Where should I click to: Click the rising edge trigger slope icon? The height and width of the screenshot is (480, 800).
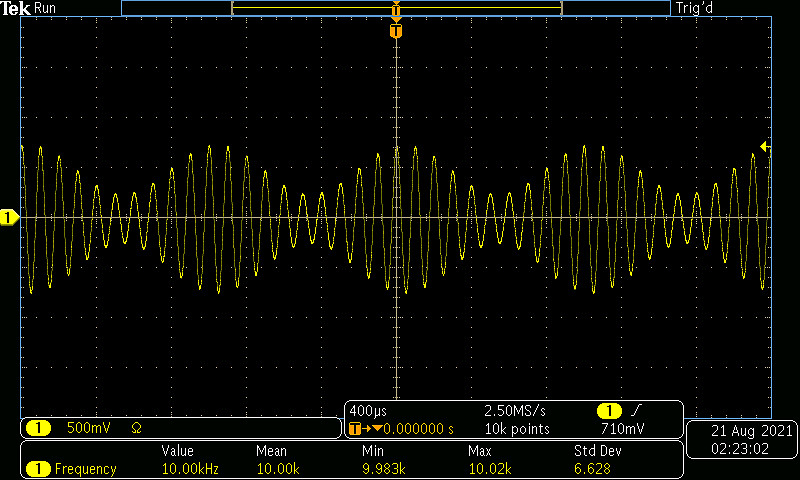click(x=637, y=410)
